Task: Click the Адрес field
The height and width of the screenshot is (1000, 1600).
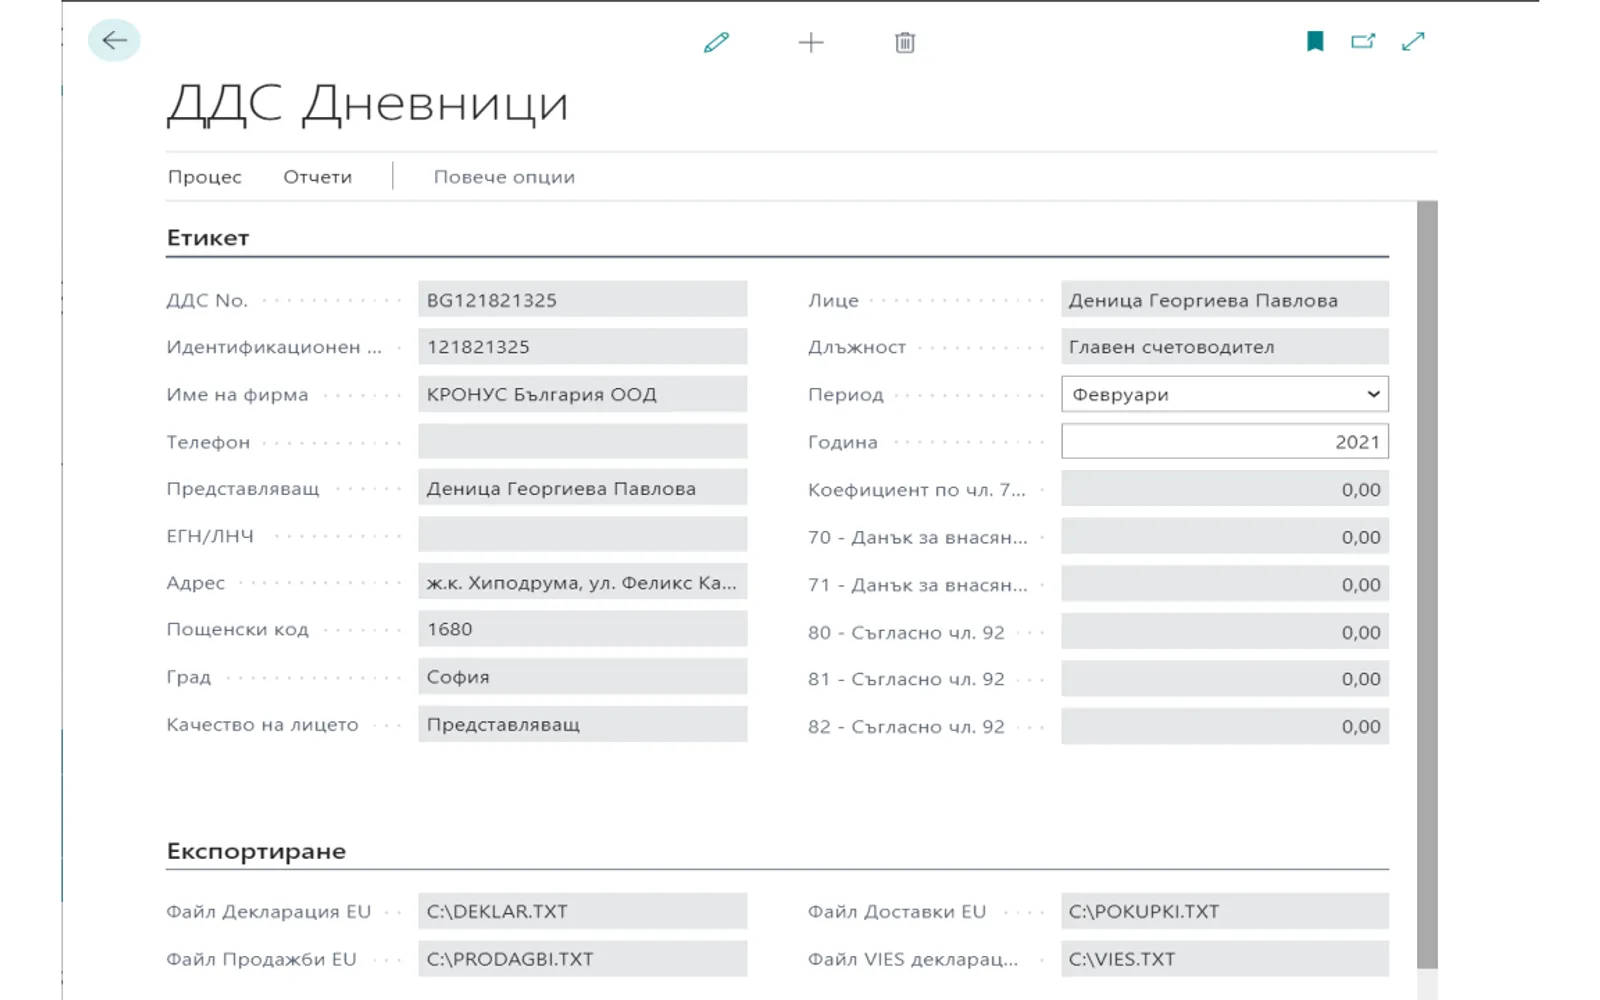Action: click(x=582, y=582)
